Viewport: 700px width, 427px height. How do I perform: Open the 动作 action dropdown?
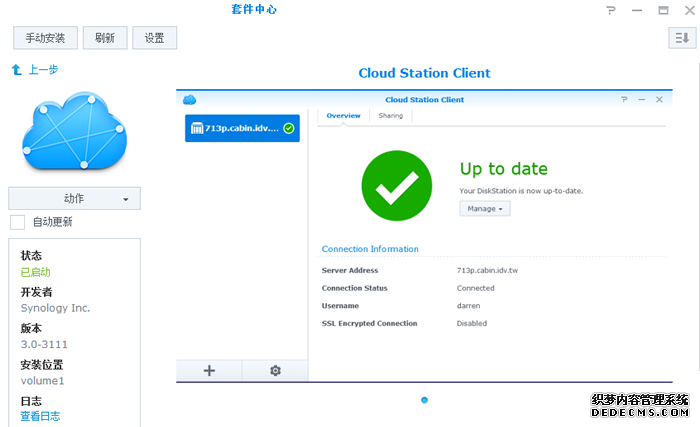75,198
